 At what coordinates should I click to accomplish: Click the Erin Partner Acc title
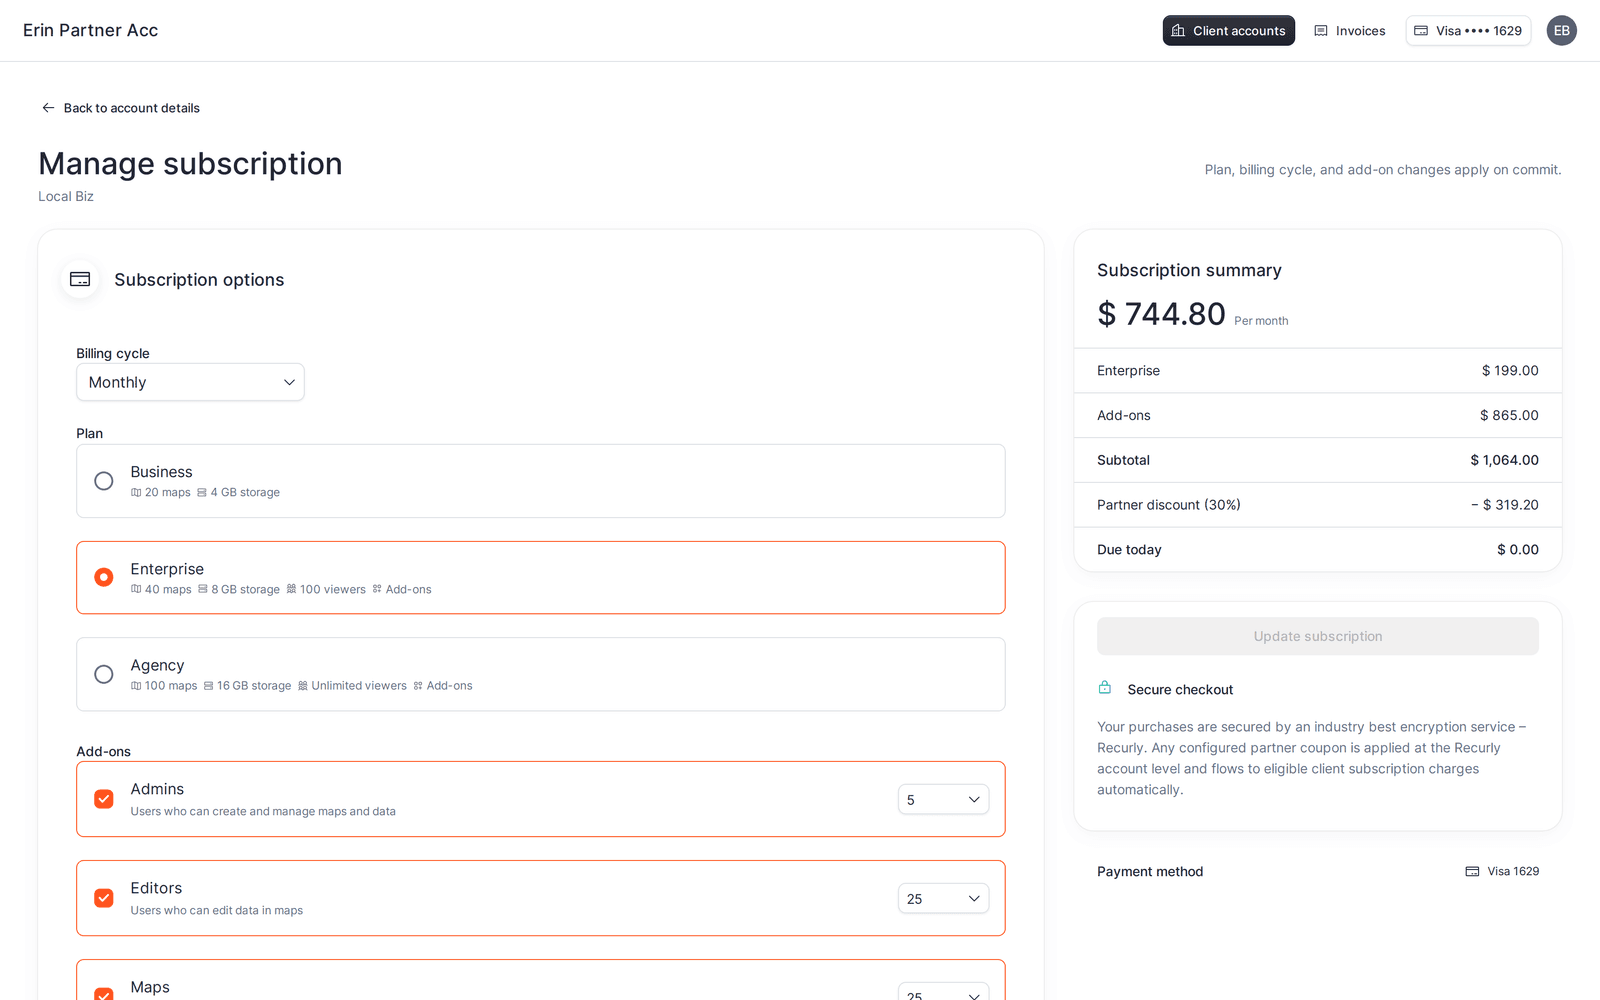click(x=91, y=30)
